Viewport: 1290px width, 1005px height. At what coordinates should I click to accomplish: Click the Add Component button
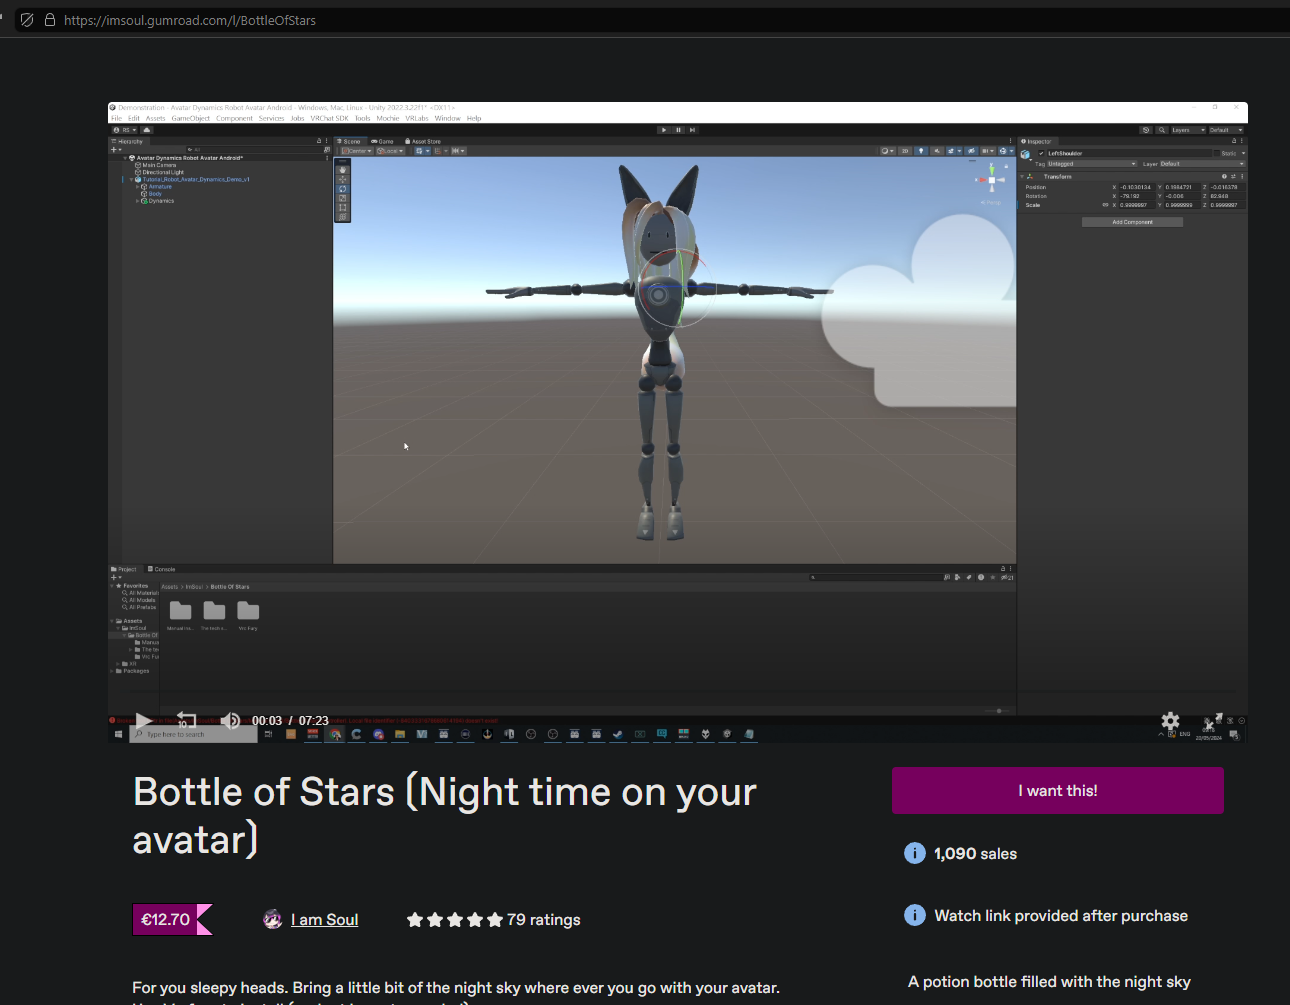1132,222
